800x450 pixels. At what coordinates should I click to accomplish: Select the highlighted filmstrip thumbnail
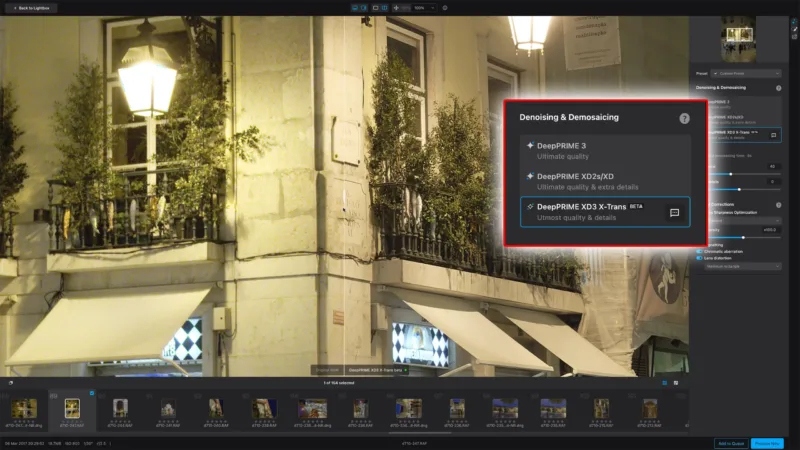coord(72,409)
